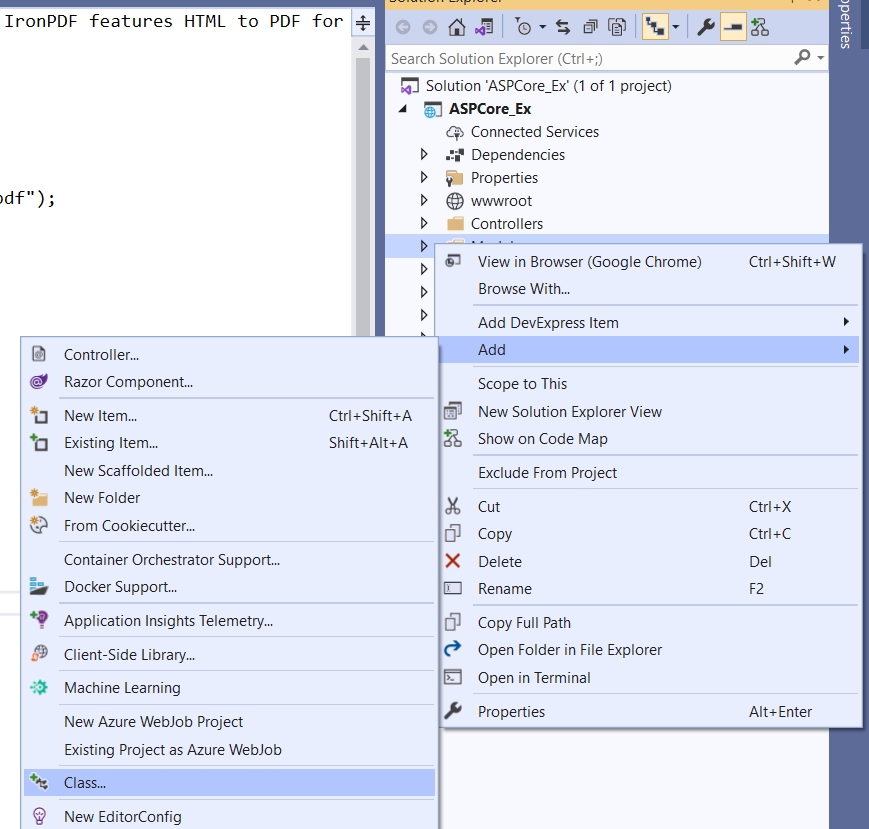Expand the Dependencies tree node
Image resolution: width=869 pixels, height=829 pixels.
click(x=424, y=155)
